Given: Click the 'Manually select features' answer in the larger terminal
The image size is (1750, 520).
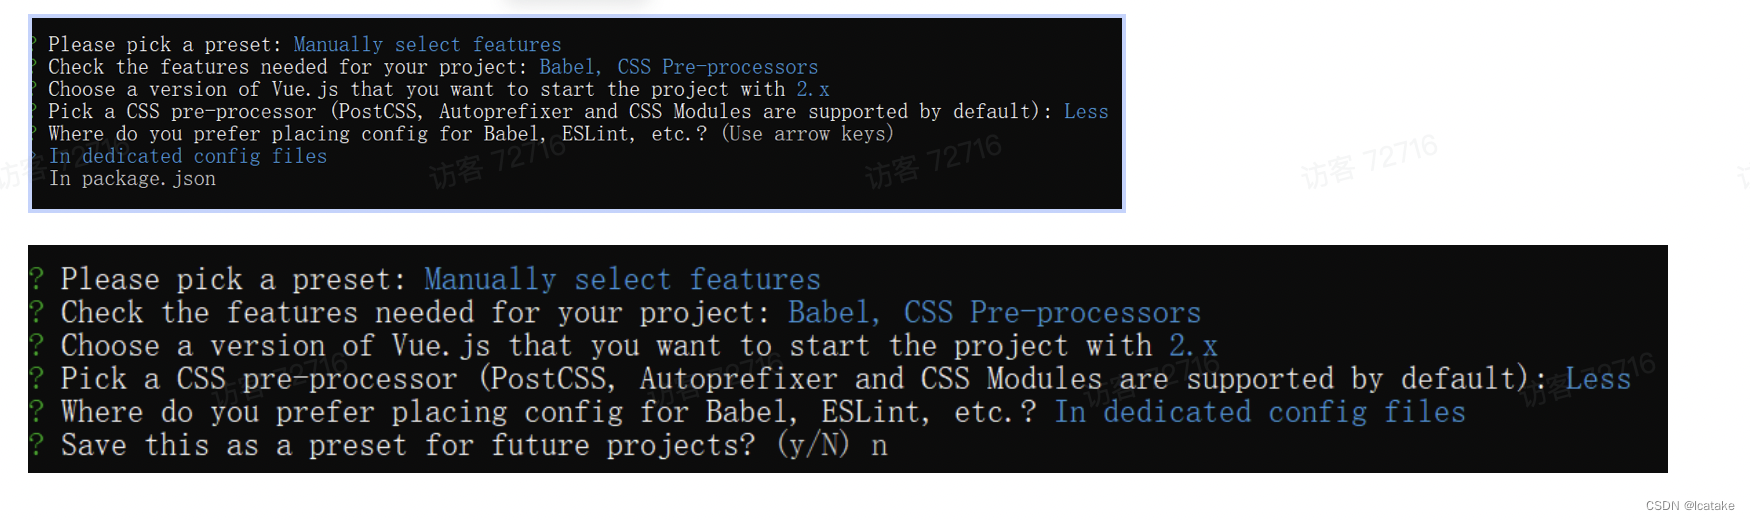Looking at the screenshot, I should tap(622, 279).
